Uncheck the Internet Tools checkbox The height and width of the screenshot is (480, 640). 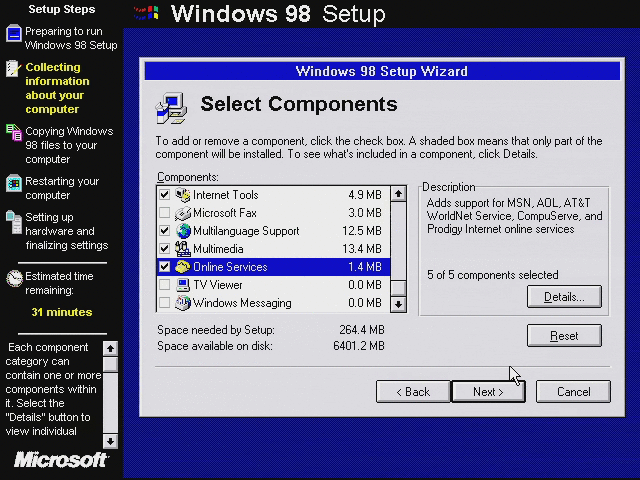click(164, 195)
